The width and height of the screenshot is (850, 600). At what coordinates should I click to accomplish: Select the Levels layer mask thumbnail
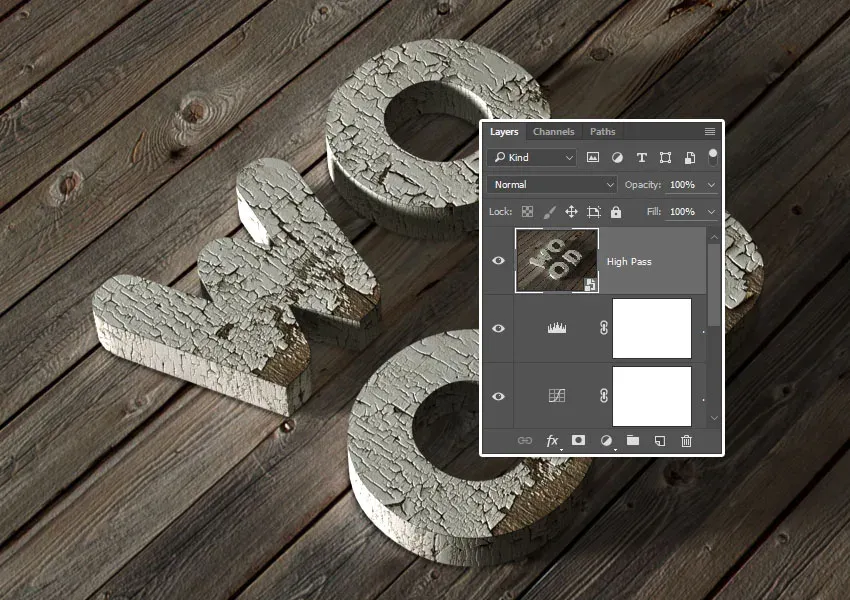pyautogui.click(x=652, y=328)
